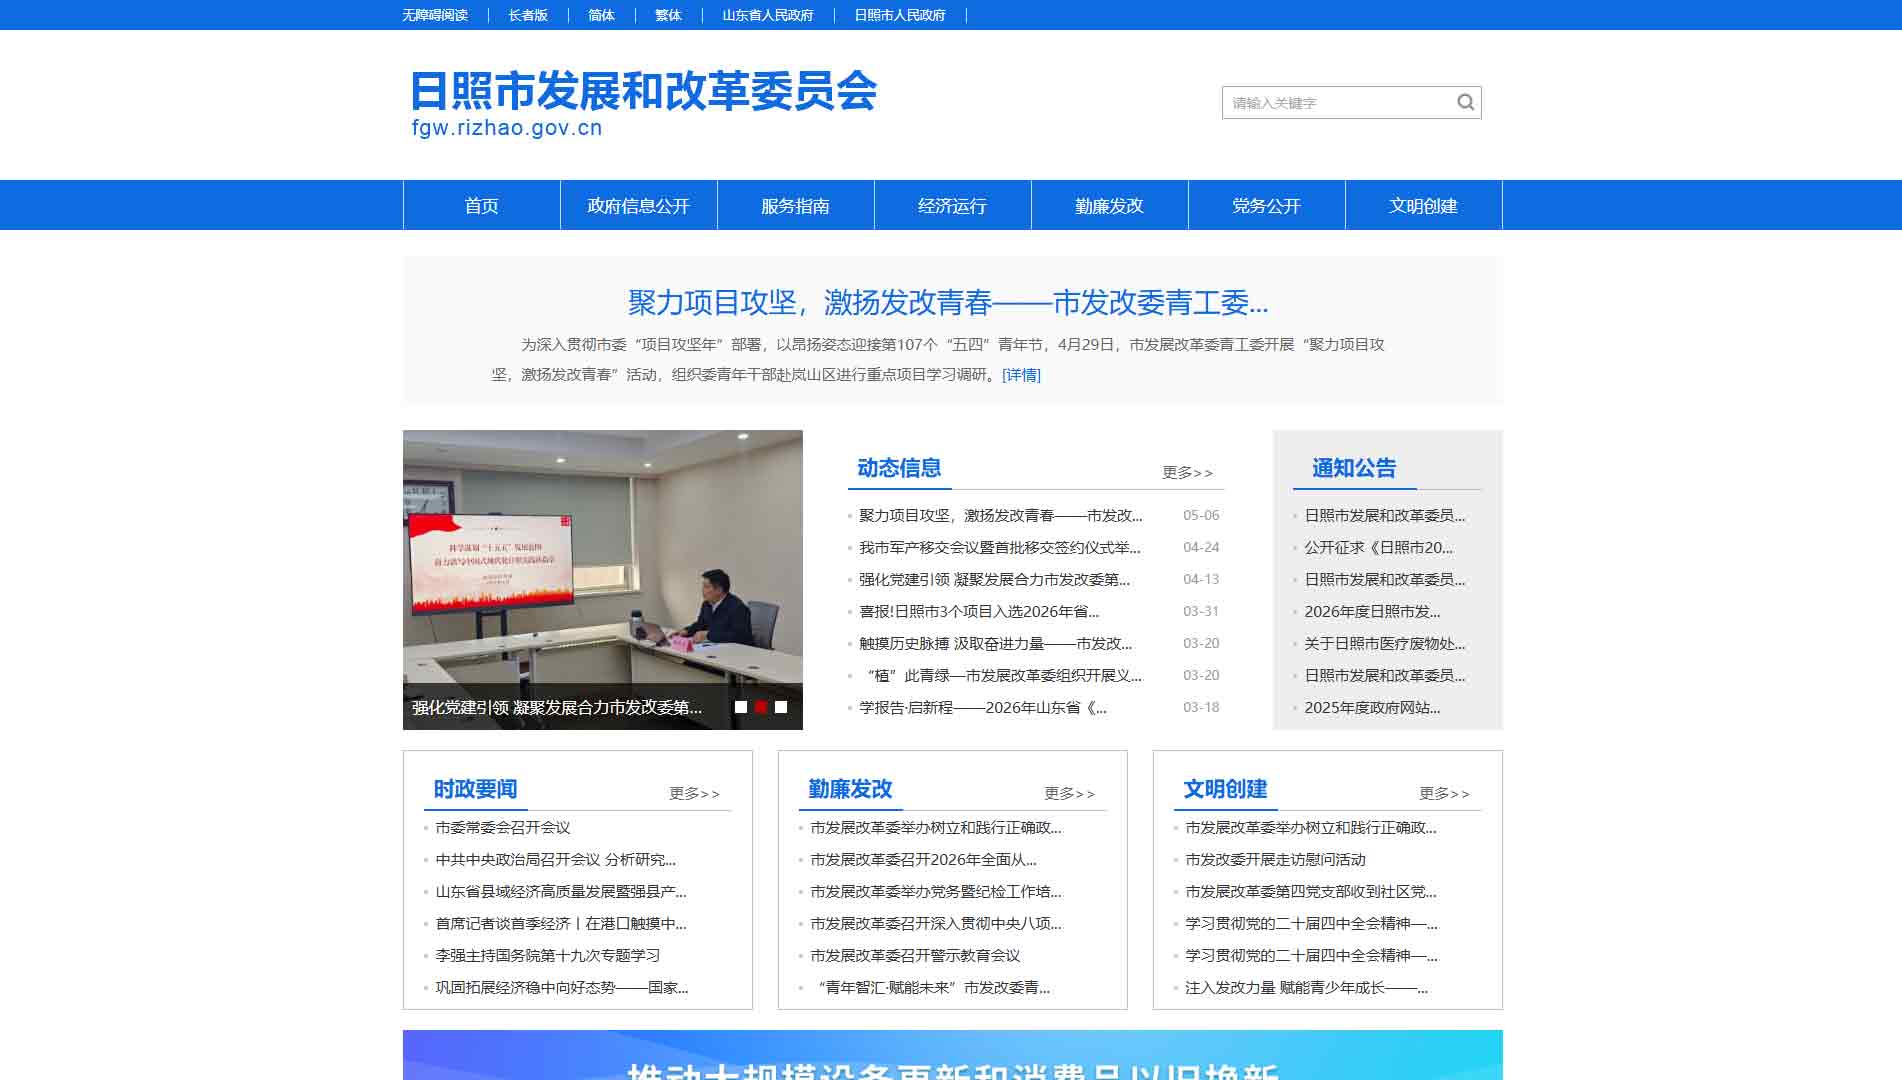Open article 市发展改革委第四党支部收到社区党

[1311, 891]
